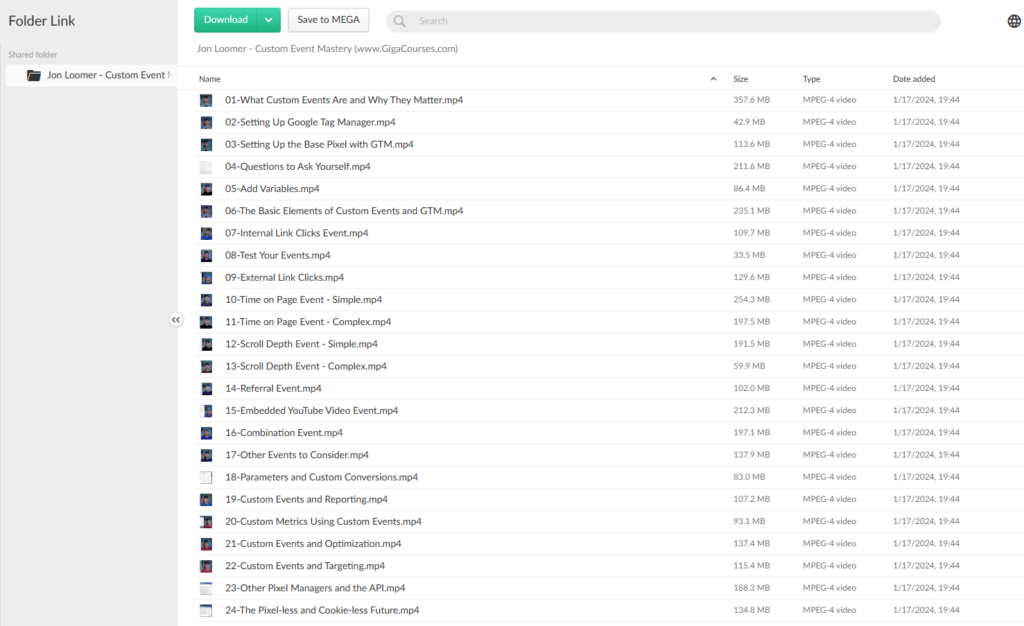
Task: Sort files by Size column
Action: click(x=740, y=79)
